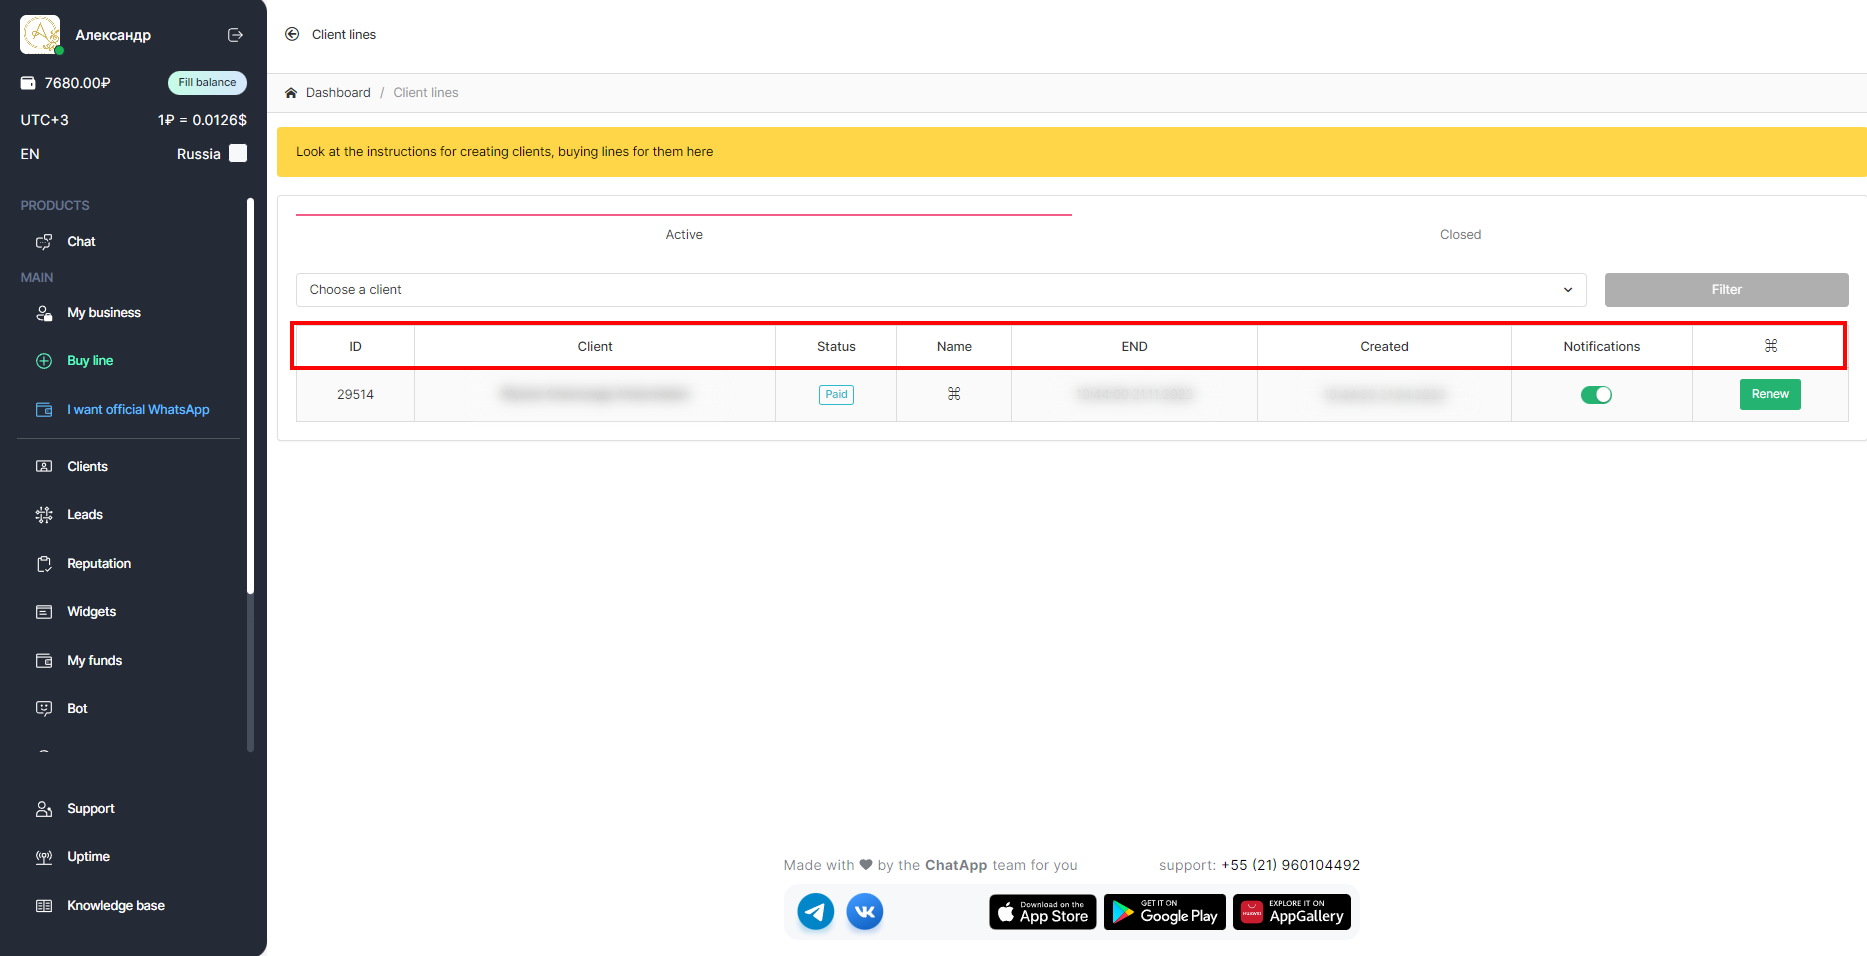
Task: Switch to the Closed tab
Action: pos(1460,234)
